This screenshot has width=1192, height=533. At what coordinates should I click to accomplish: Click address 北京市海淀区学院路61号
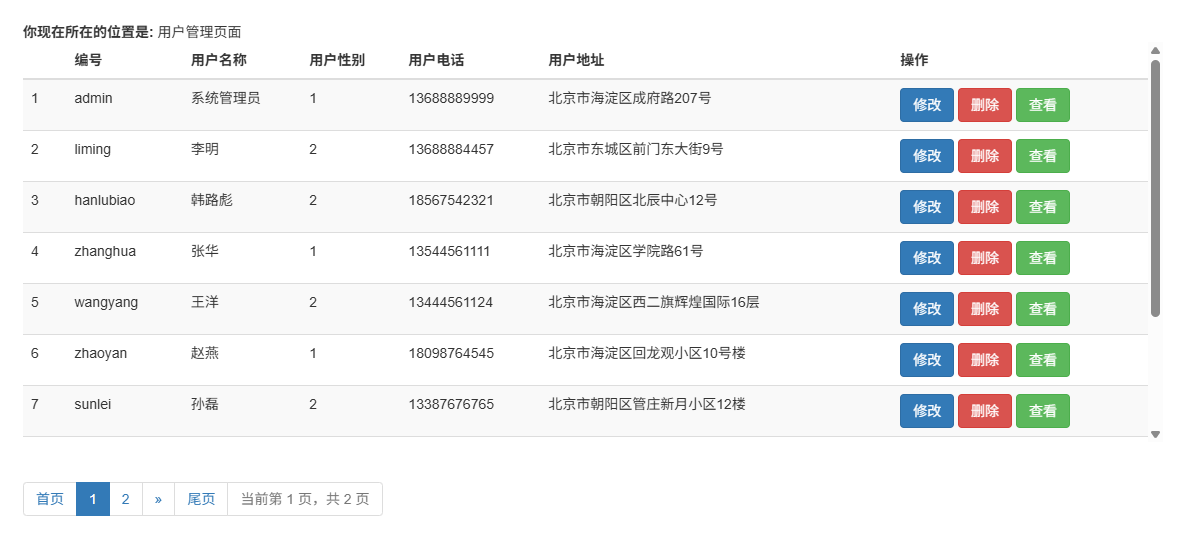coord(626,251)
